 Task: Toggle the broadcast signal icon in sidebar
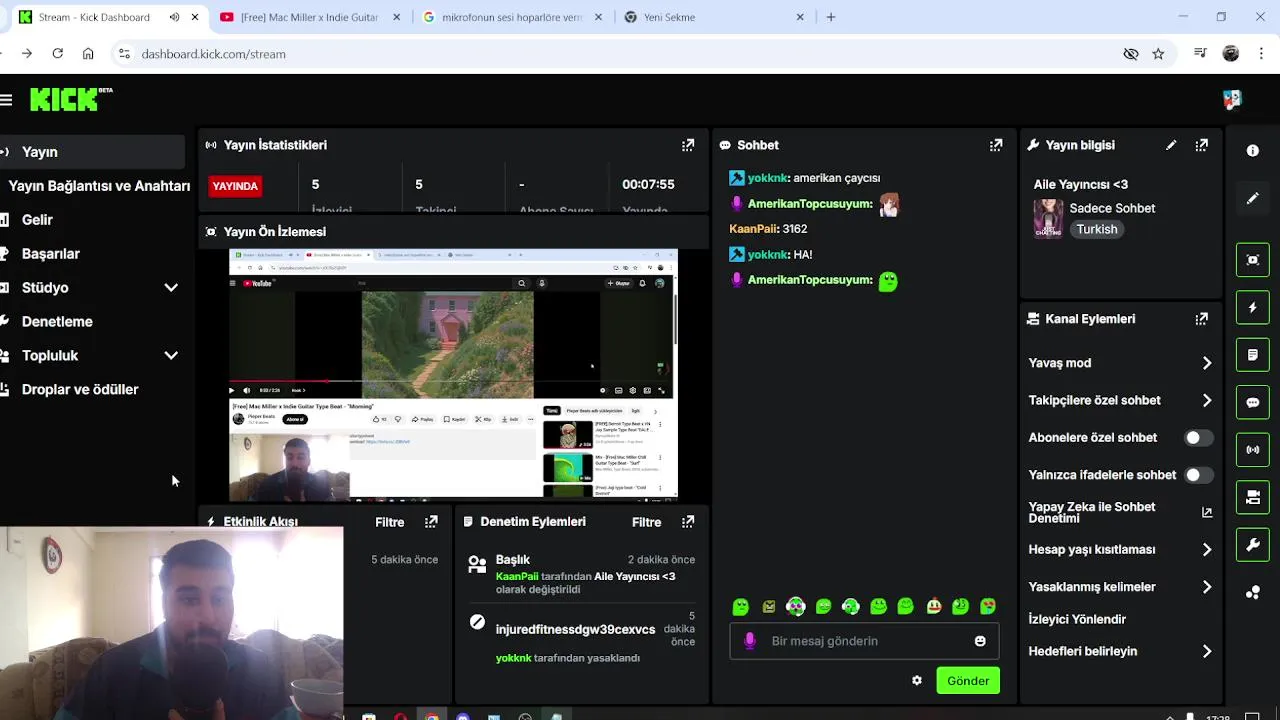[x=1253, y=450]
